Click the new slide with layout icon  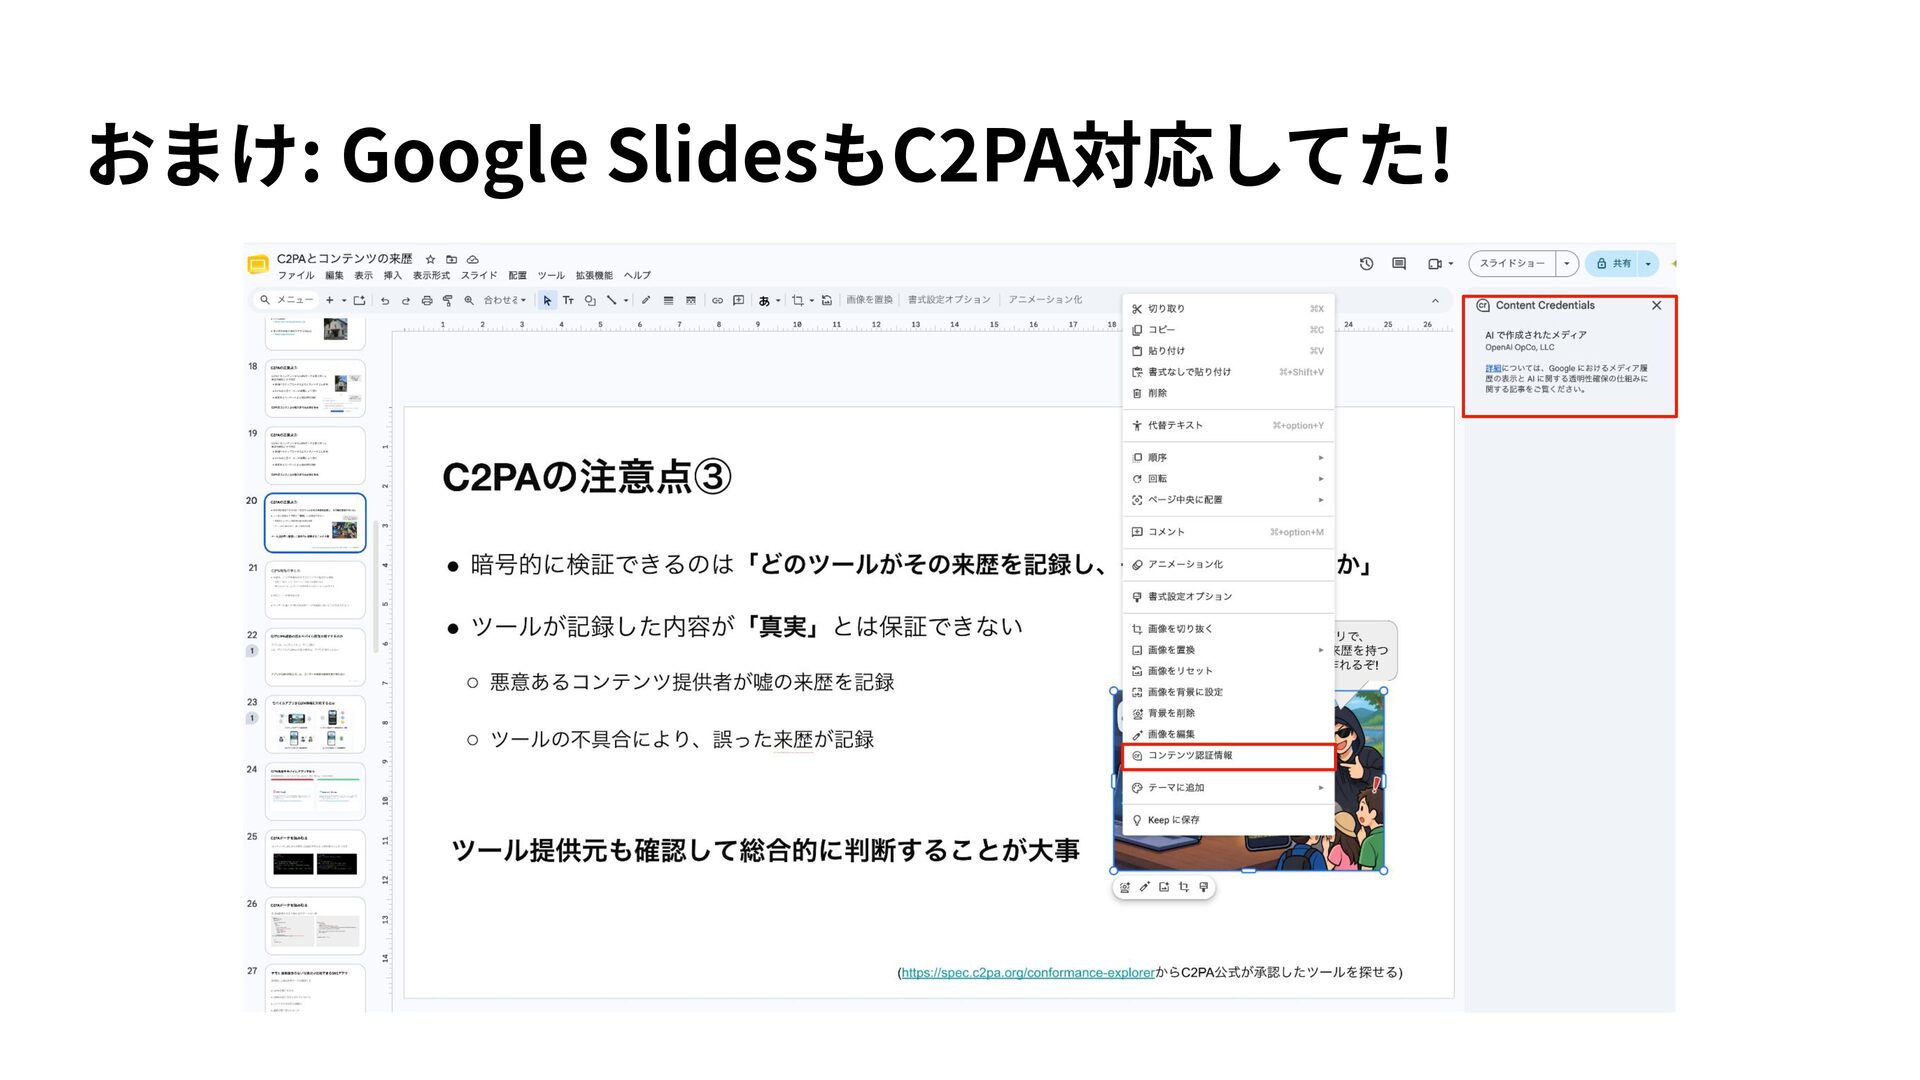click(359, 300)
